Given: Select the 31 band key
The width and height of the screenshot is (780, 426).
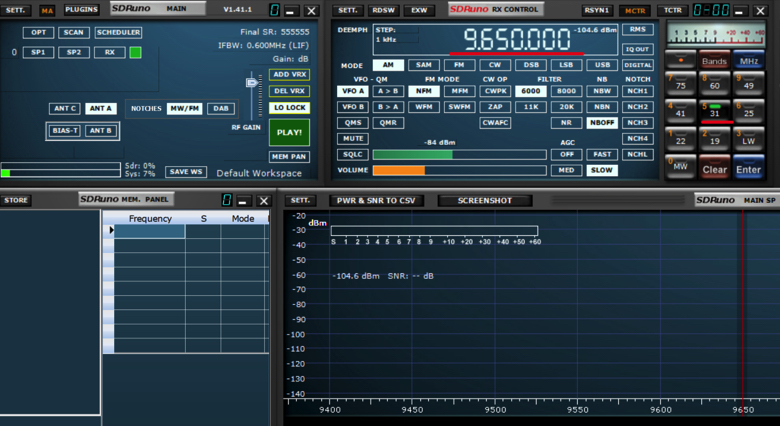Looking at the screenshot, I should [714, 111].
